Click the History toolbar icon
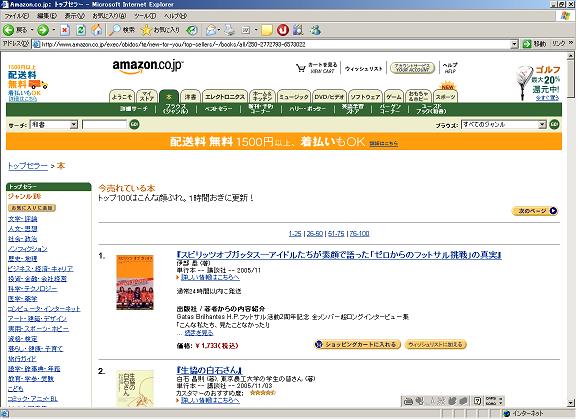This screenshot has width=578, height=419. (192, 30)
